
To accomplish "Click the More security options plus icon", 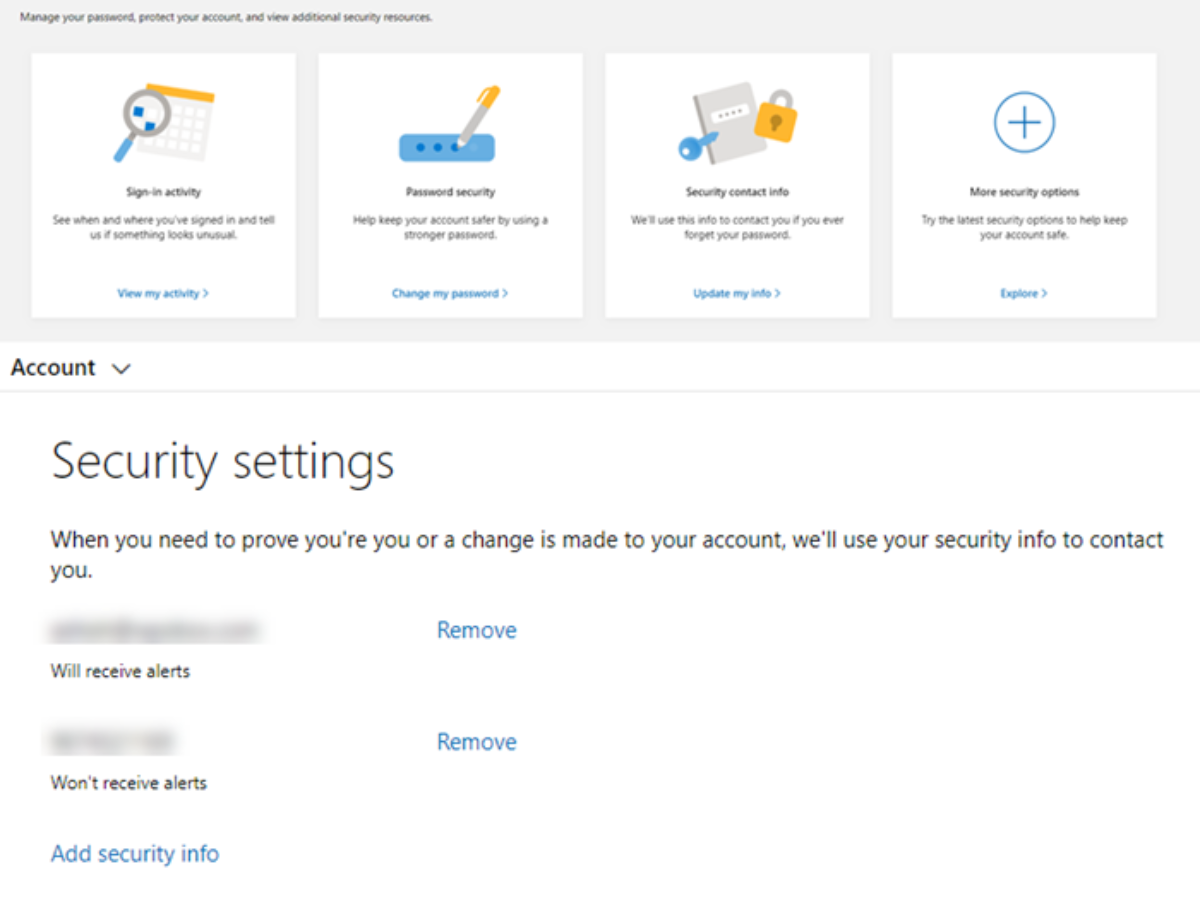I will tap(1023, 122).
